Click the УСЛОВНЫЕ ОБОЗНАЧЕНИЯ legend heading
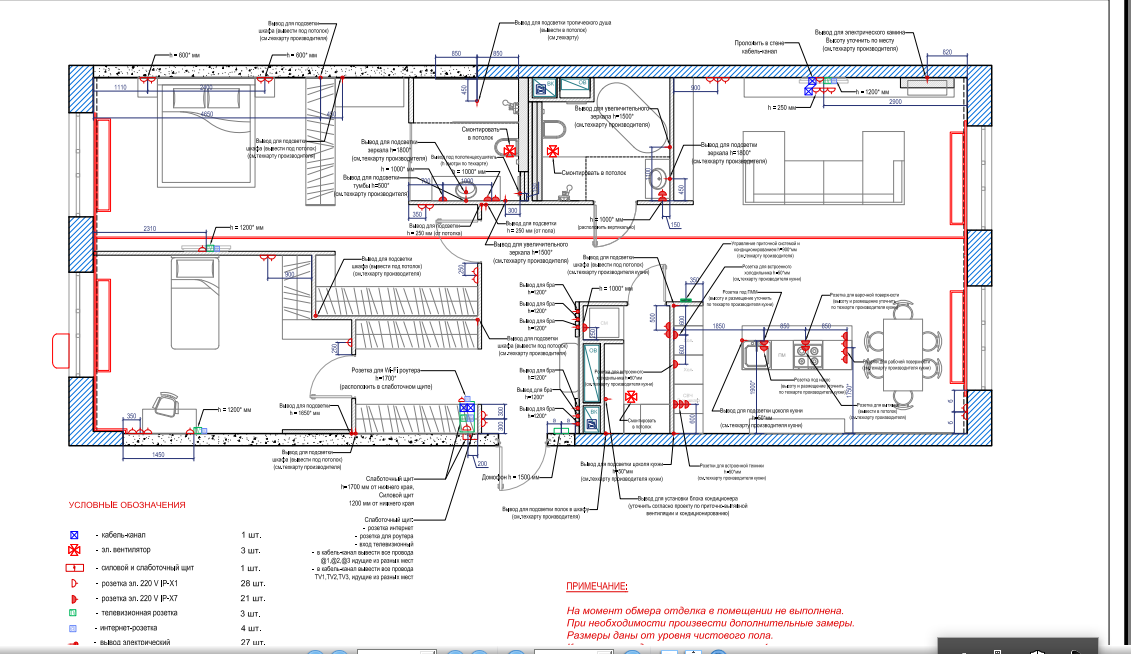Image resolution: width=1131 pixels, height=654 pixels. coord(127,506)
